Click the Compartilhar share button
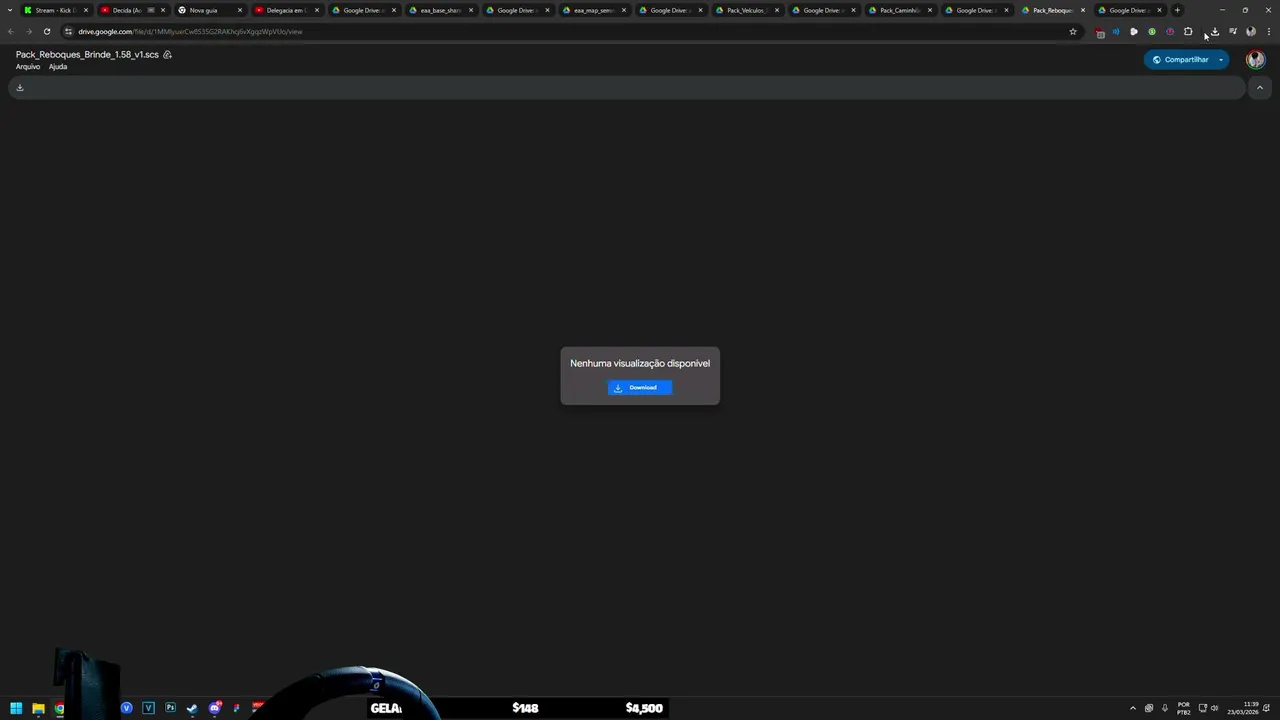The image size is (1280, 720). tap(1180, 60)
